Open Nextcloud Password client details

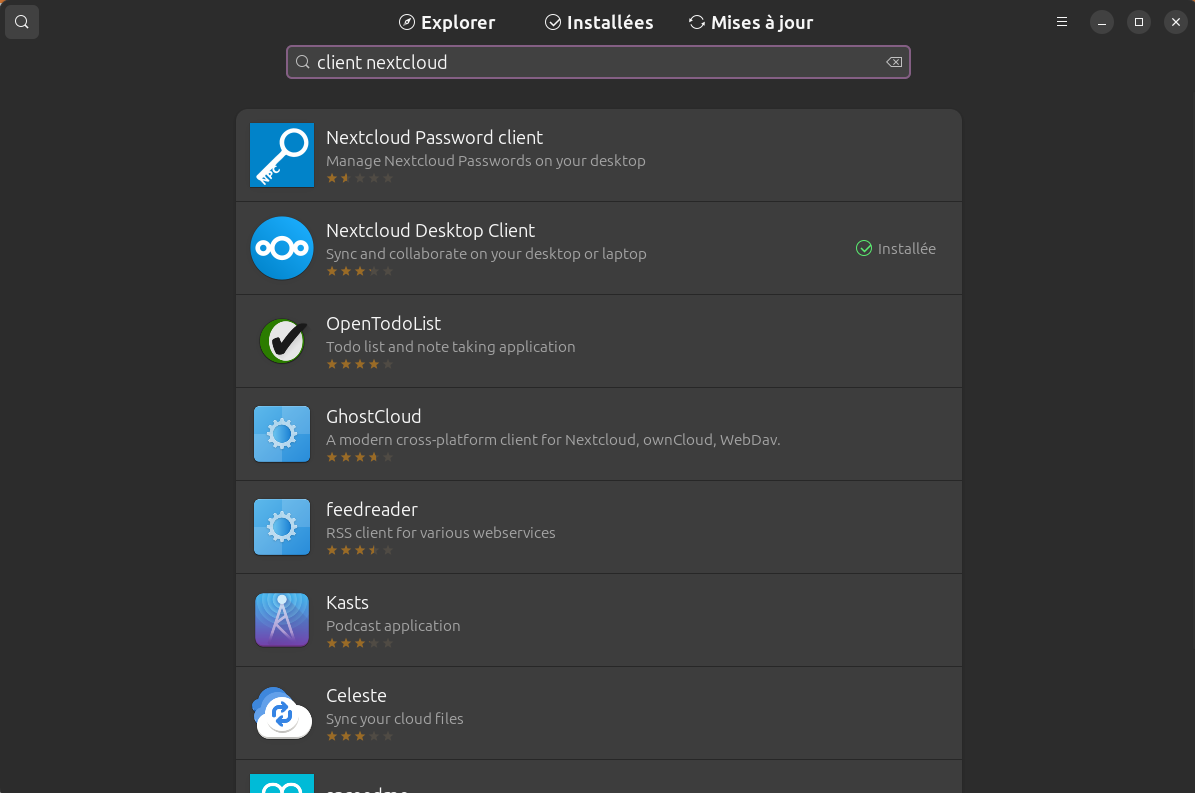599,155
